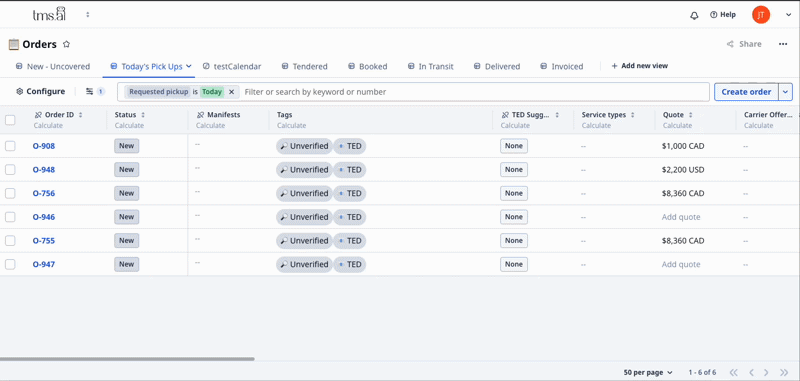Click Calculate under the Tags column

[x=291, y=125]
